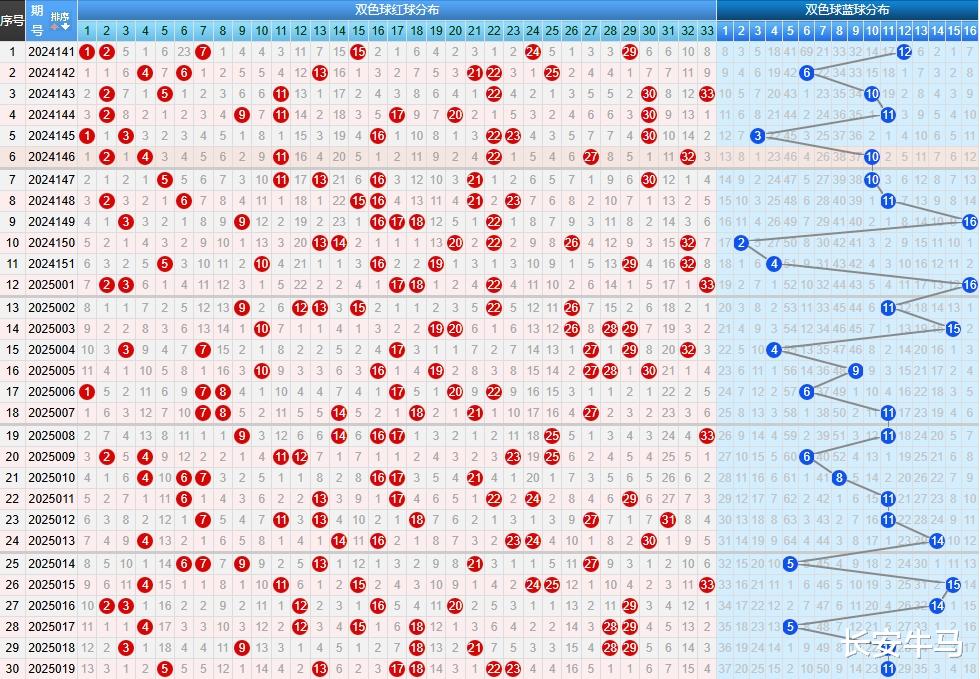The width and height of the screenshot is (980, 679).
Task: Click red ball 14 in period 2024150
Action: pos(339,243)
